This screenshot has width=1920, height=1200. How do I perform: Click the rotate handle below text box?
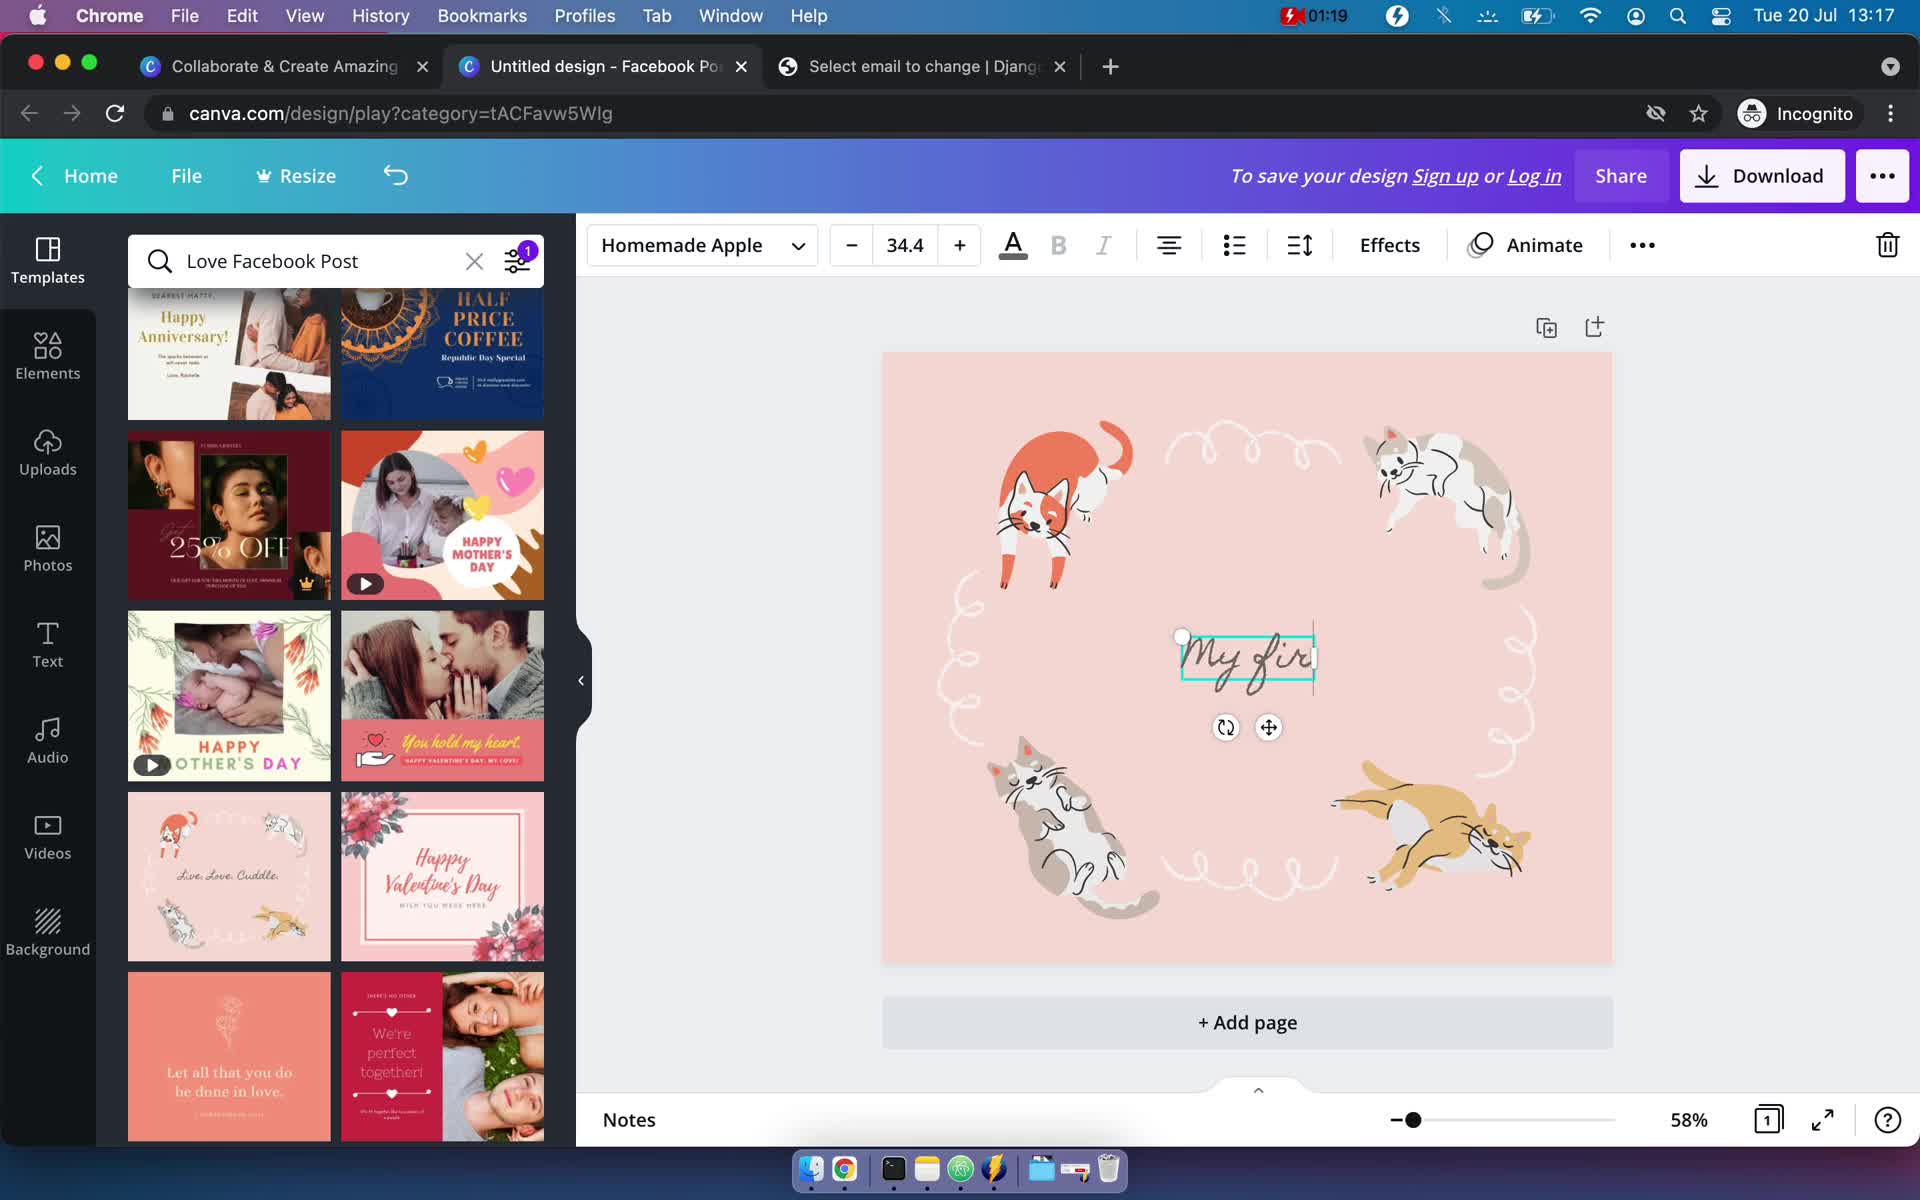1226,727
